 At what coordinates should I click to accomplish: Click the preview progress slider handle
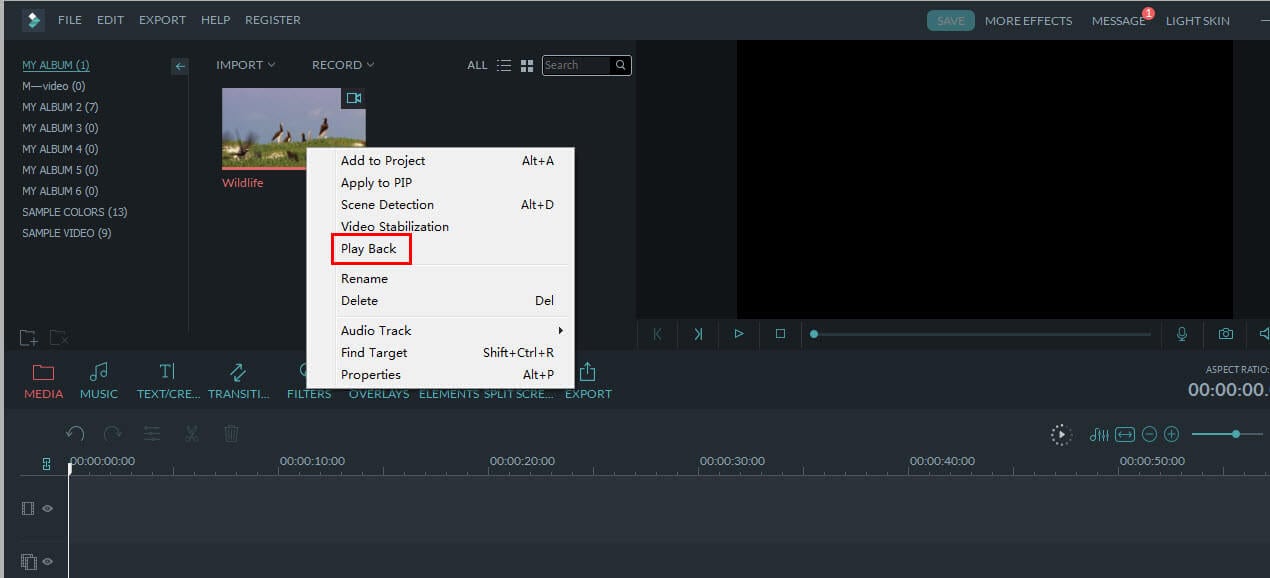coord(814,334)
